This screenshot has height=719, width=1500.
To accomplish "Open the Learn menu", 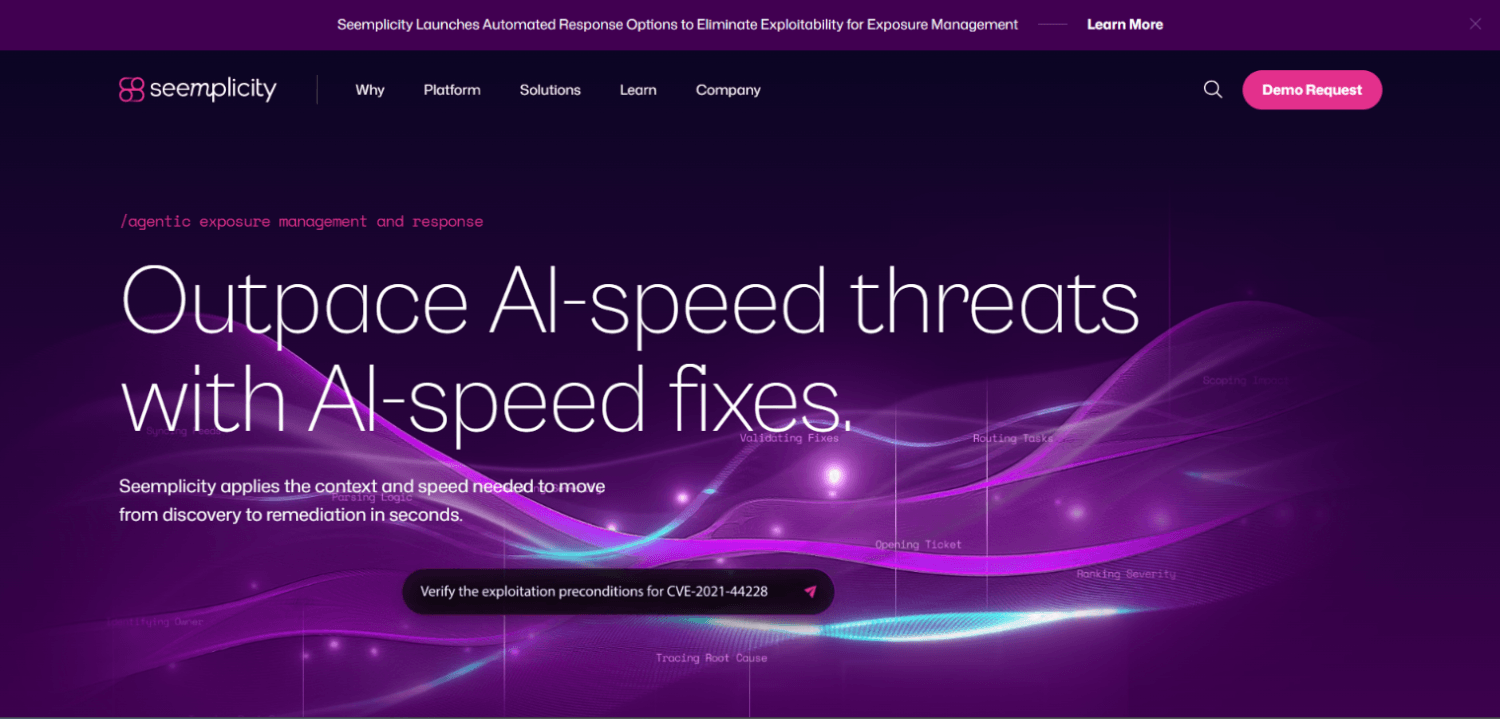I will (638, 90).
